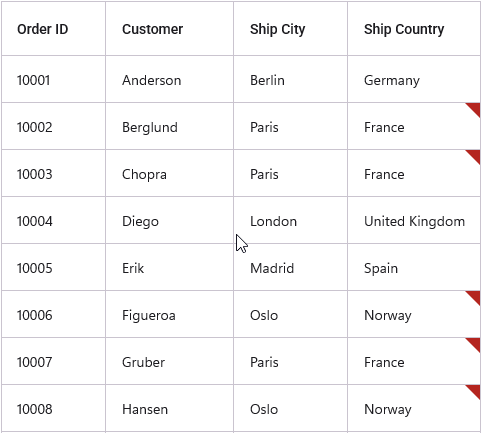
Task: Click the red note marker in Gruber's row
Action: coord(475,343)
